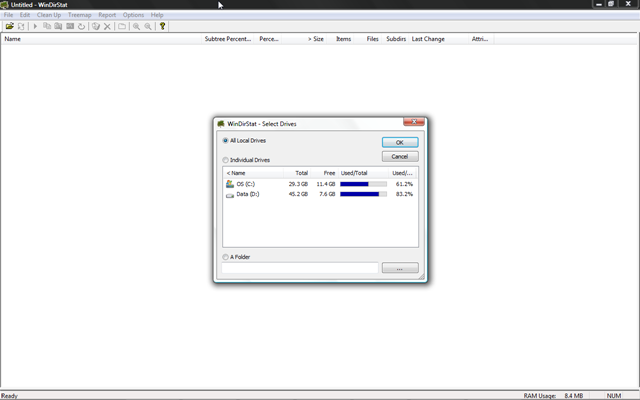Select the A Folder radio option
Viewport: 640px width, 400px height.
[x=226, y=257]
